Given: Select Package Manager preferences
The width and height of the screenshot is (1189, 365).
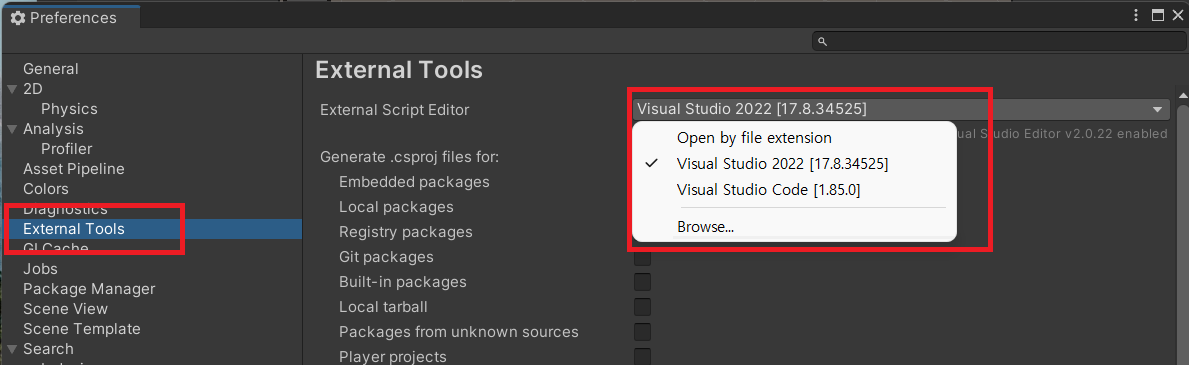Looking at the screenshot, I should click(x=89, y=288).
